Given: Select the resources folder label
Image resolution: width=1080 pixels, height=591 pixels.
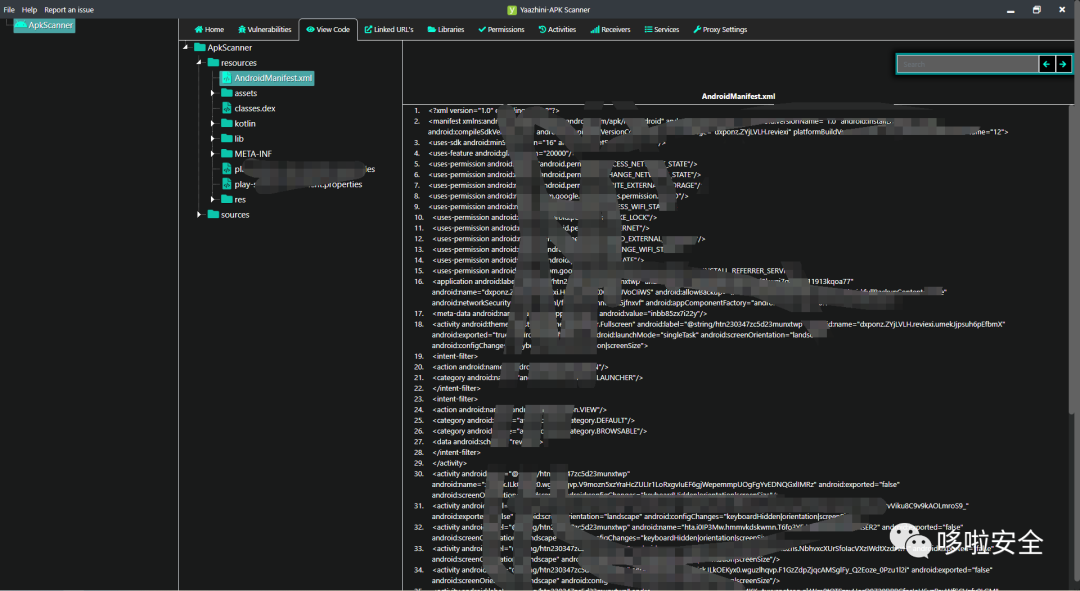Looking at the screenshot, I should (238, 63).
